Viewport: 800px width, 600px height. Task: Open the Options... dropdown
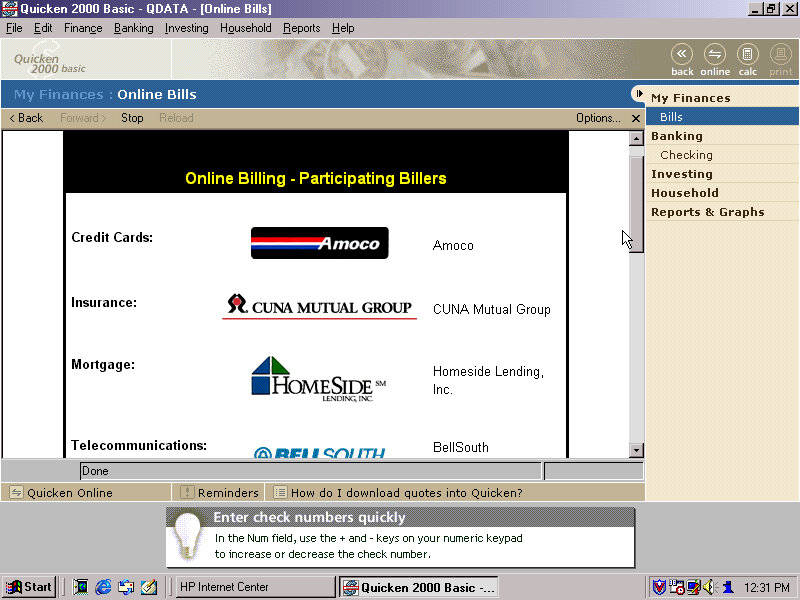point(598,118)
